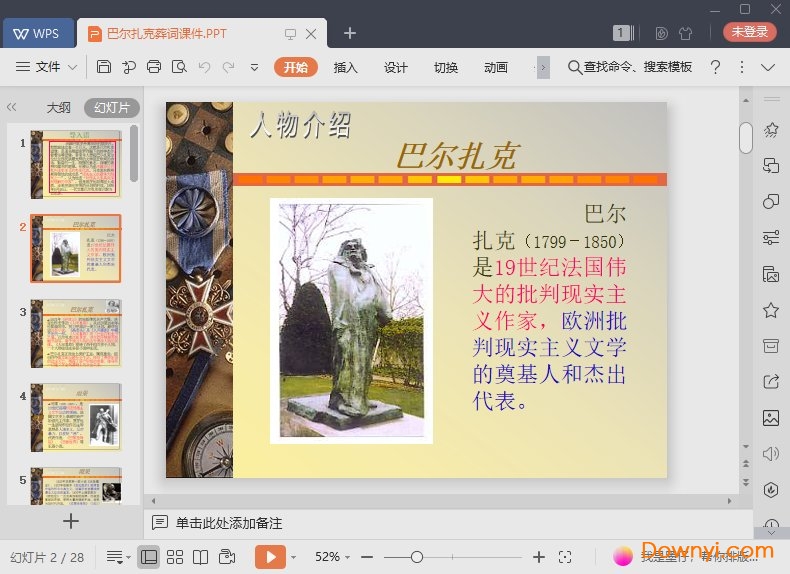Click the WPS home tab

pos(38,34)
